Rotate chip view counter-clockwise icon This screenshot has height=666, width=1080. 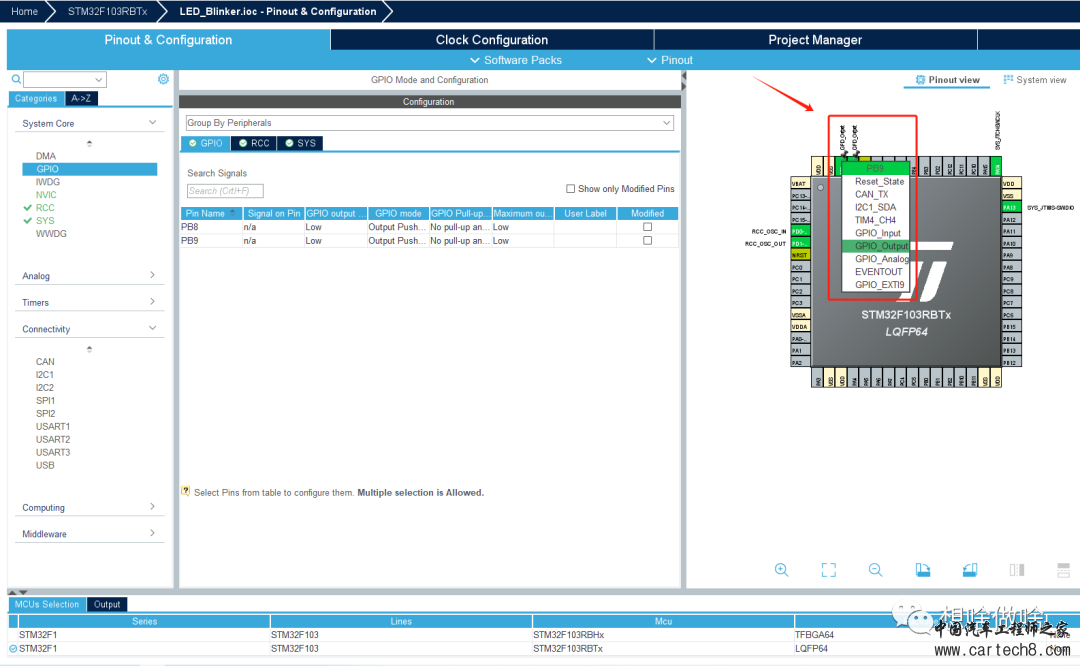tap(970, 570)
